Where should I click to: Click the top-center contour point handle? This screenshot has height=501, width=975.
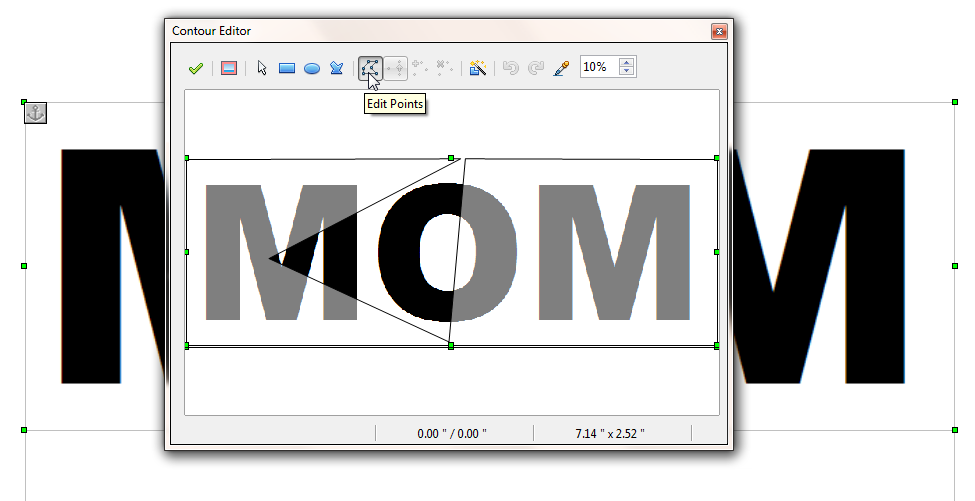pos(451,158)
